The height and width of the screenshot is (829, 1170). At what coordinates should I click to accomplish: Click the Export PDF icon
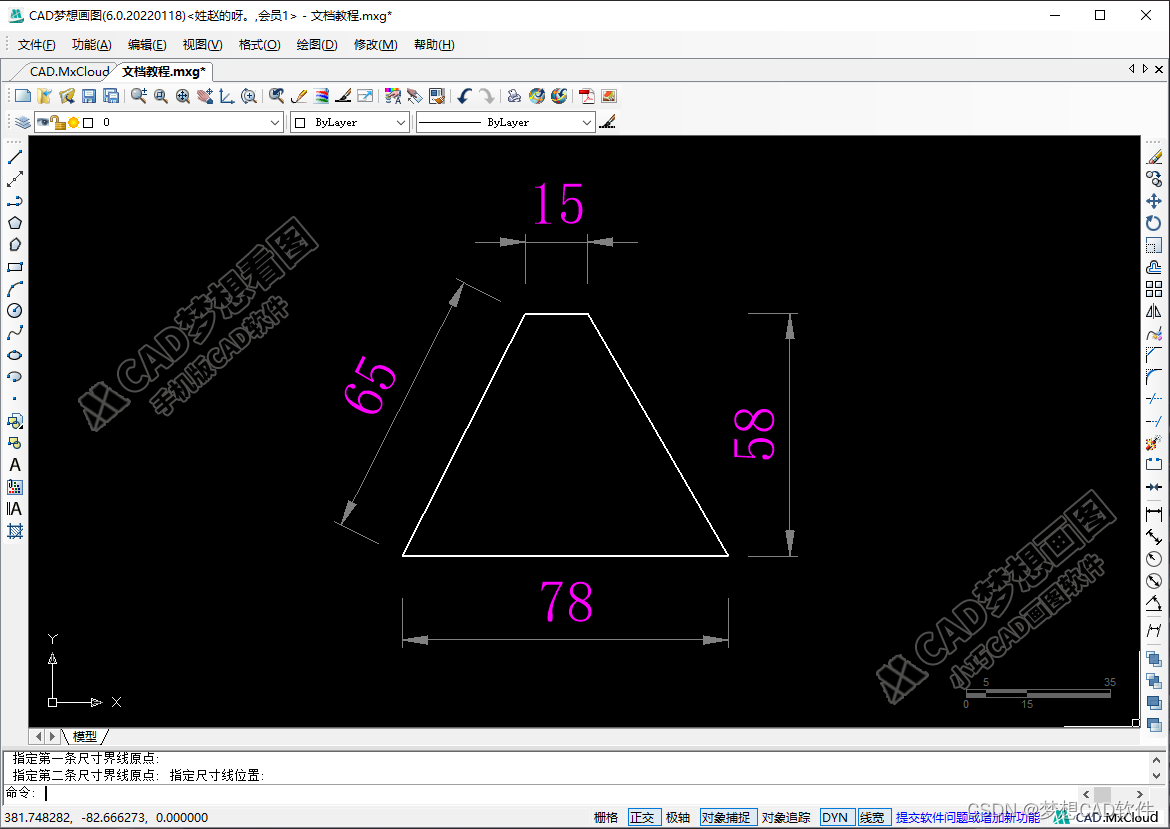tap(587, 96)
